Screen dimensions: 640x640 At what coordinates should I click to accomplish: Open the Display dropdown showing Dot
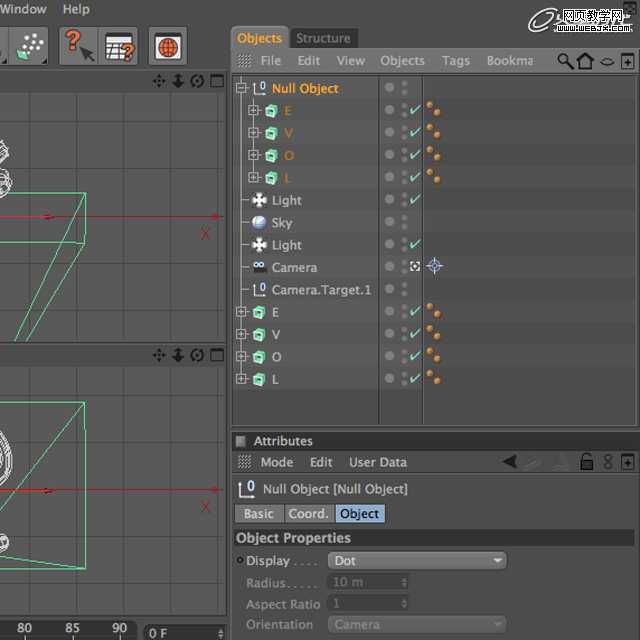coord(418,561)
